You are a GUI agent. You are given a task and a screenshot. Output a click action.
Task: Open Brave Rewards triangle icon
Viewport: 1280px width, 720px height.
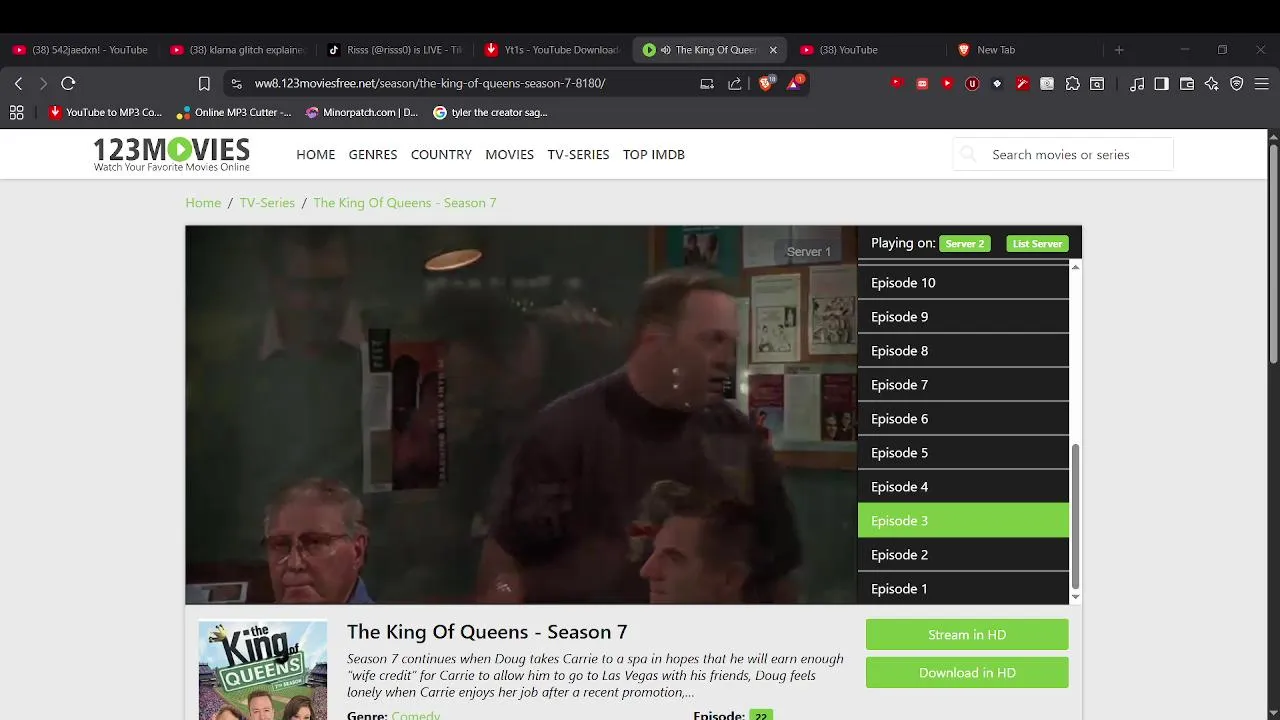click(794, 84)
